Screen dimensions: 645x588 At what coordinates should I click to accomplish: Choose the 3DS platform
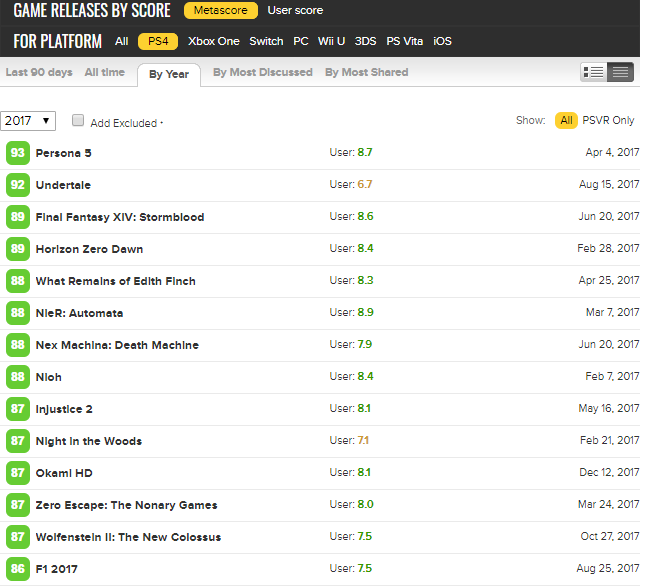365,41
